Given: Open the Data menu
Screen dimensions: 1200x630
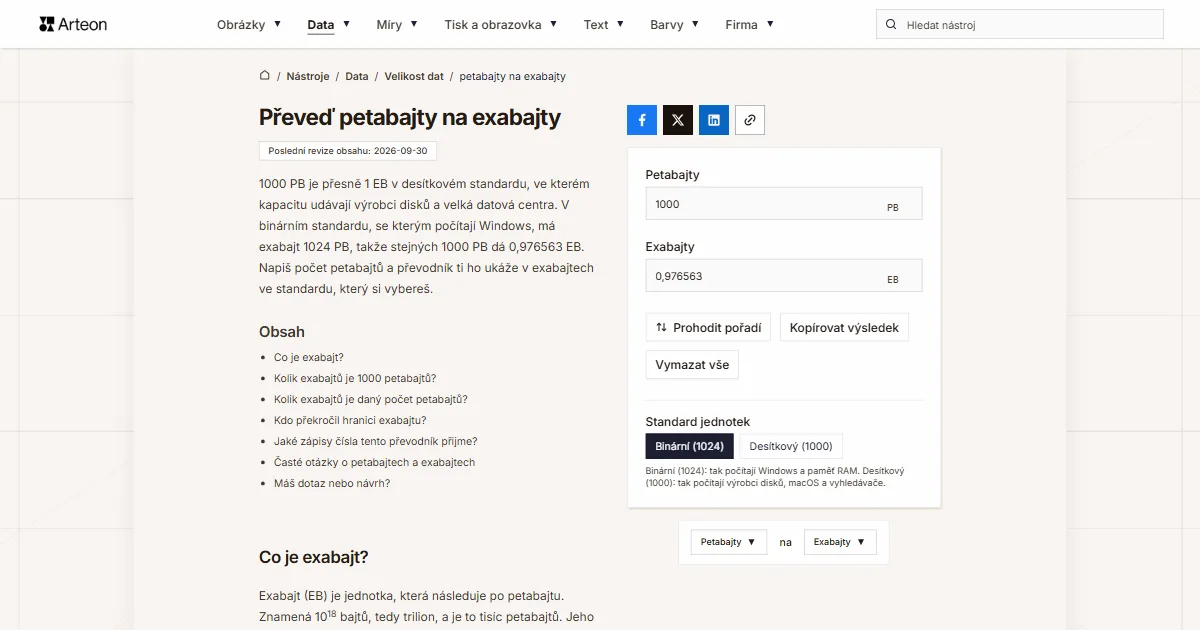Looking at the screenshot, I should (x=329, y=24).
